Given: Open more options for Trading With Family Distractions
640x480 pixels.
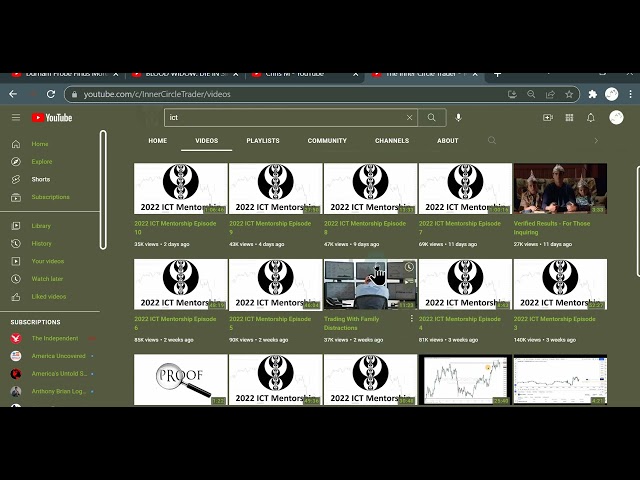Looking at the screenshot, I should (411, 319).
